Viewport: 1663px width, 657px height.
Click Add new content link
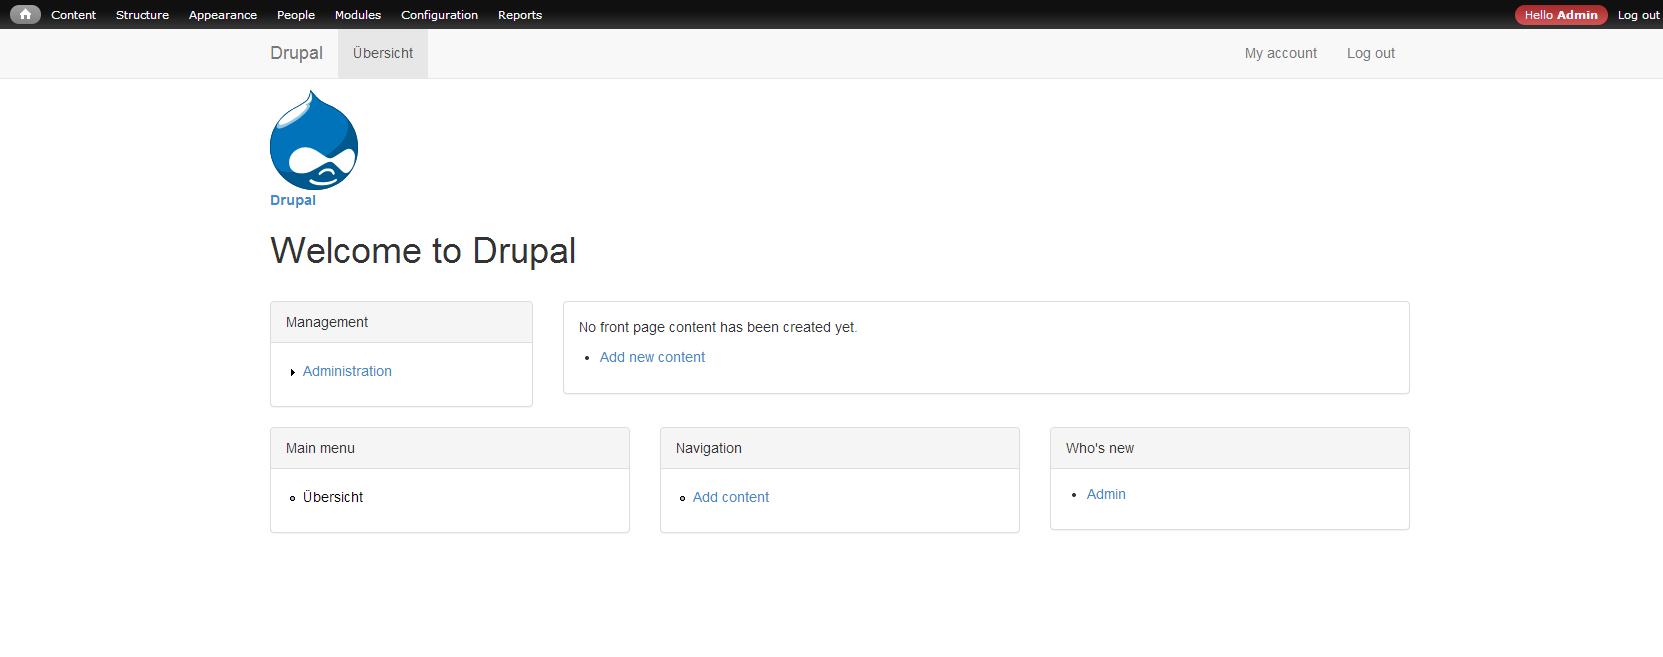click(652, 357)
